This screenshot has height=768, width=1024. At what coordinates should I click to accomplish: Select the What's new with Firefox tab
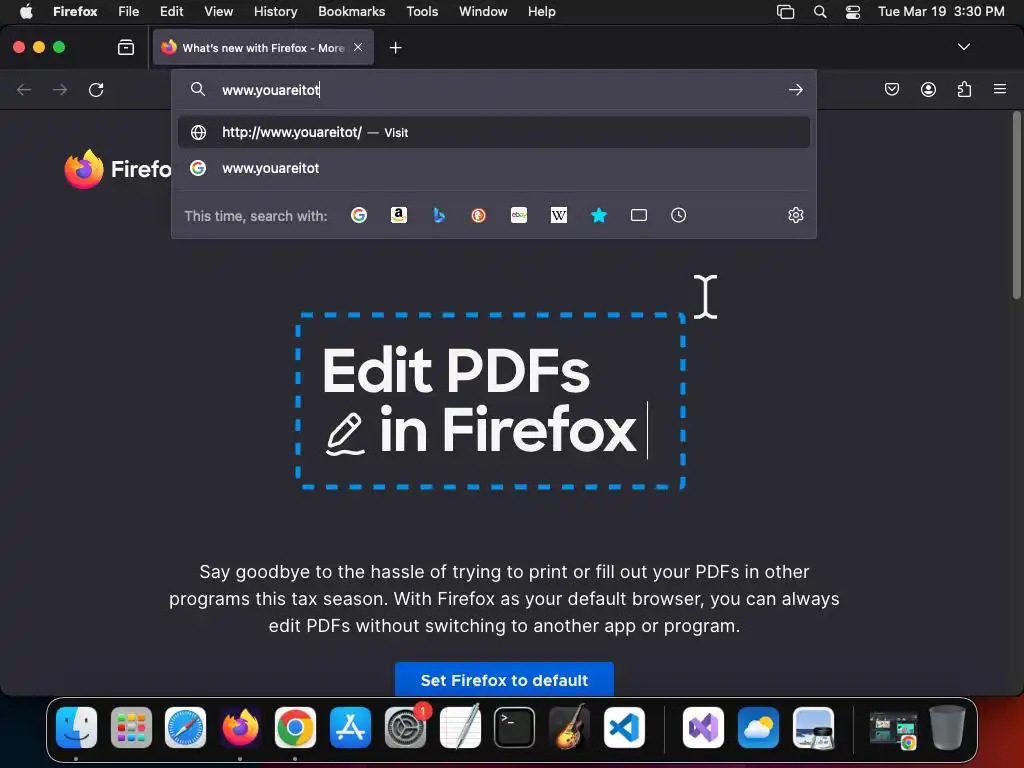coord(263,48)
